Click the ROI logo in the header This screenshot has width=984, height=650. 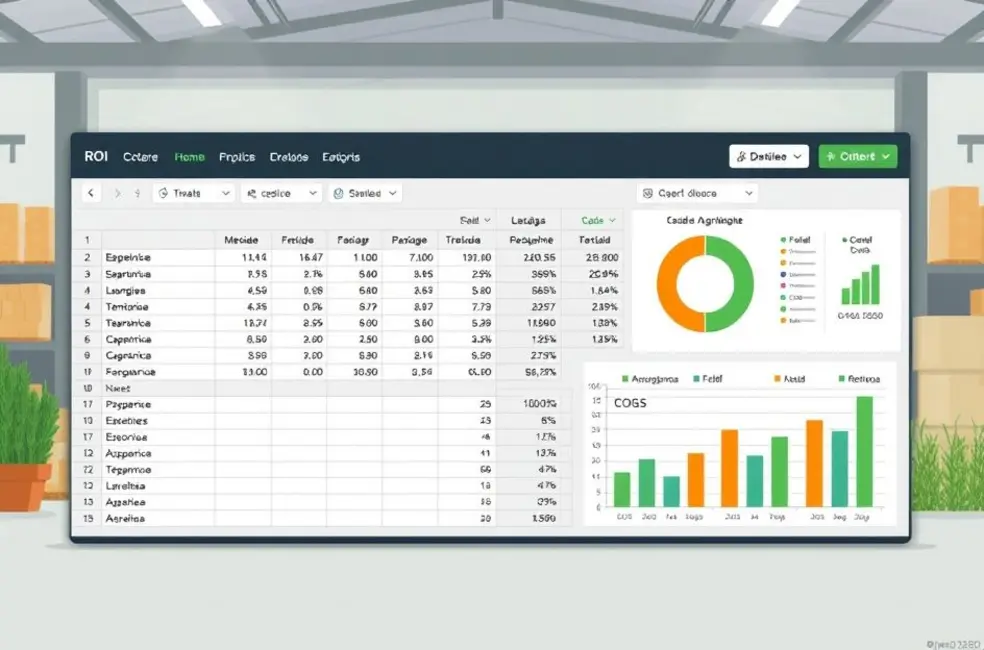coord(96,157)
